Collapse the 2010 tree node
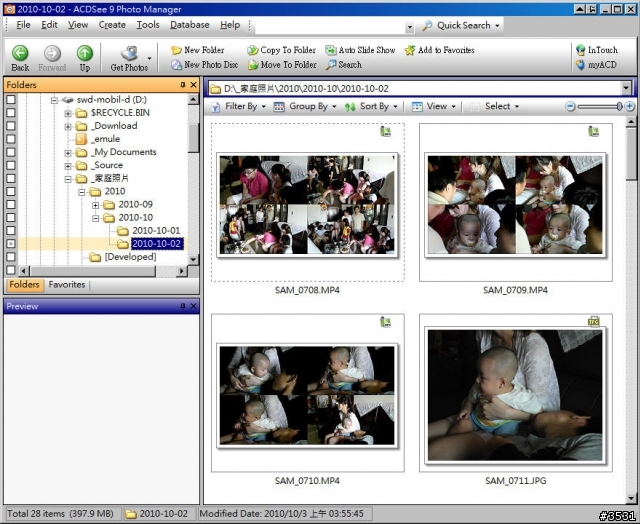Screen dimensions: 640x524 pos(82,192)
